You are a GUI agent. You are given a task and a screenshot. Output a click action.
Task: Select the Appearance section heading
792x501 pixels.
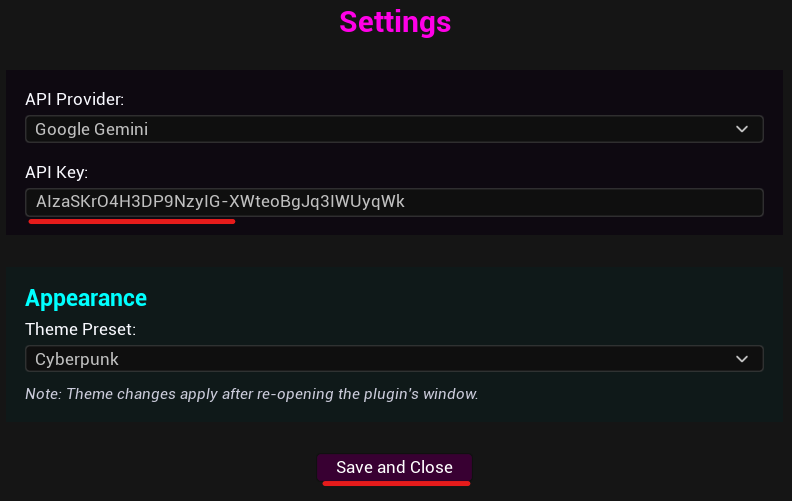click(86, 297)
